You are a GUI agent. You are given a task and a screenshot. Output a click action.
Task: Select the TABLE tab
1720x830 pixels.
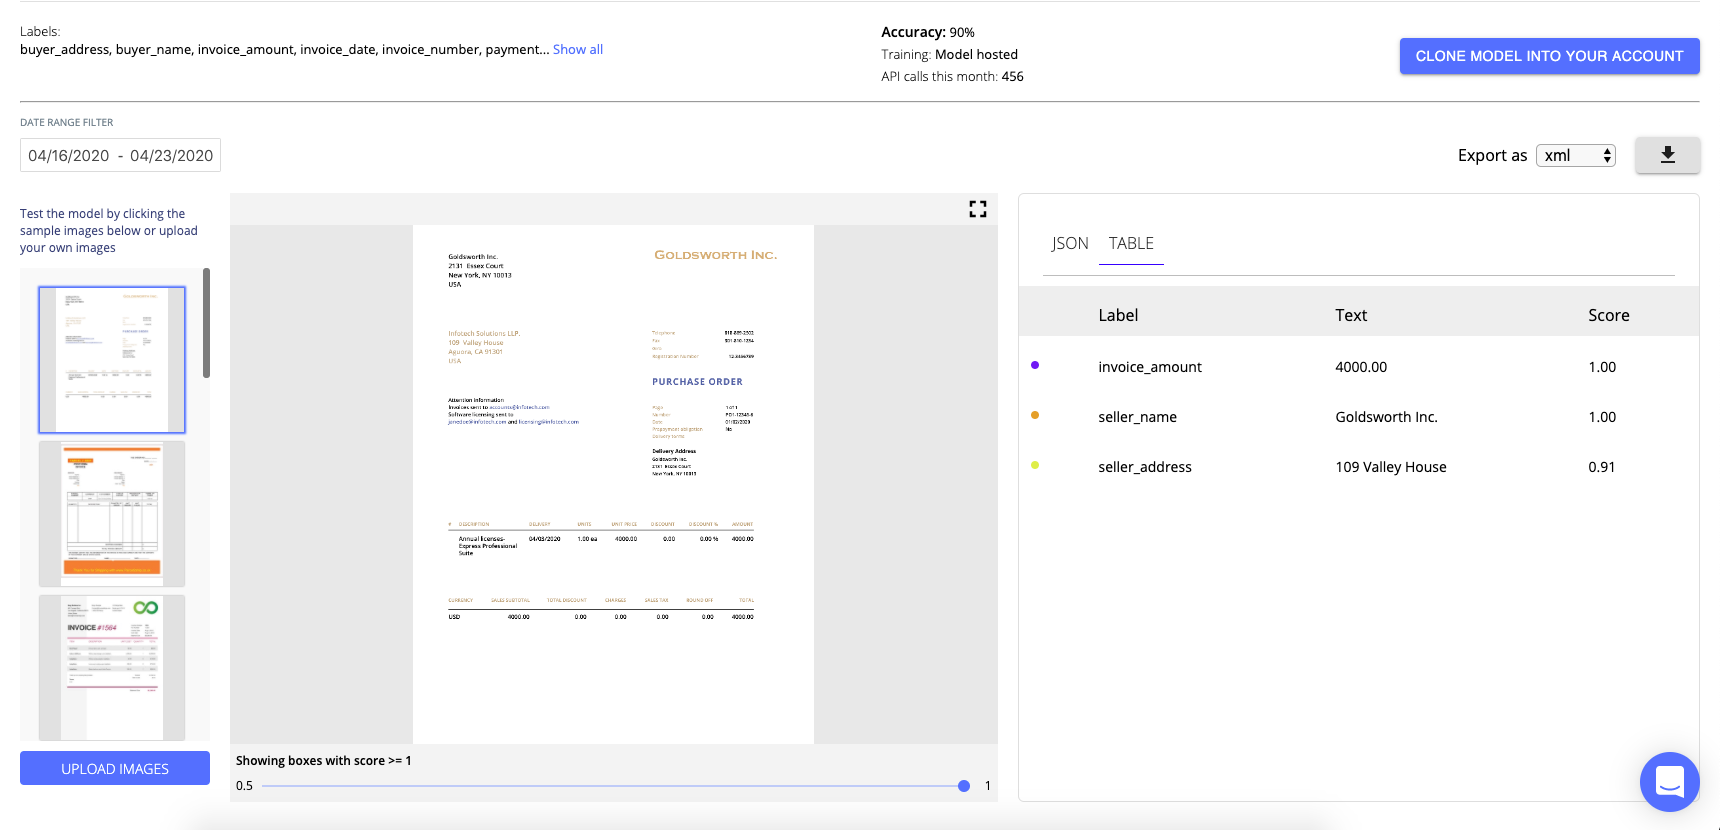[x=1131, y=243]
